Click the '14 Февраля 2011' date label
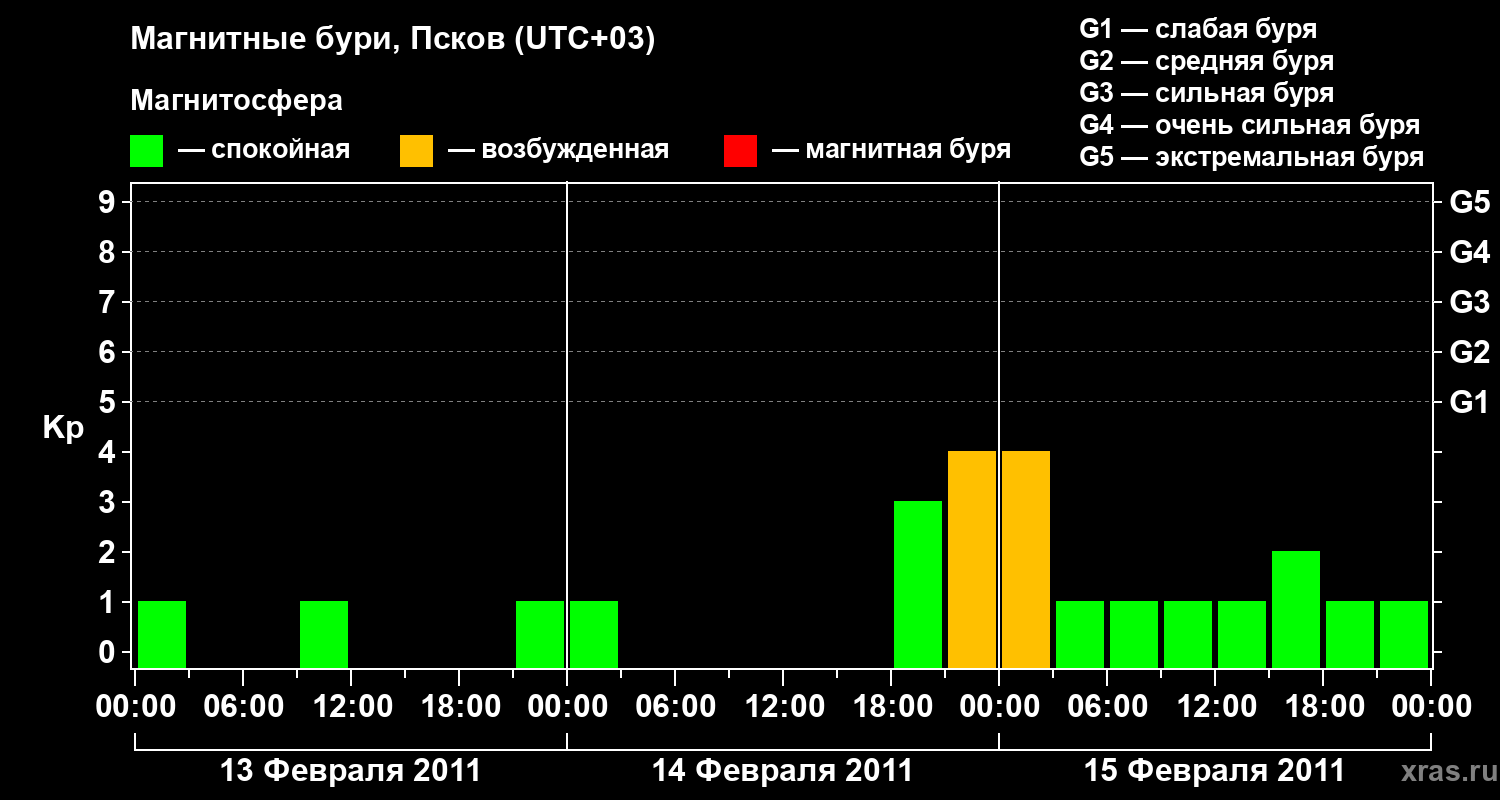 click(x=783, y=771)
